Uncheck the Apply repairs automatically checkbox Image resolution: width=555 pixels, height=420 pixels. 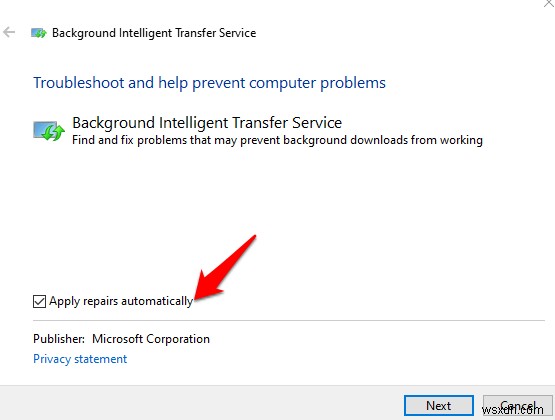click(x=39, y=301)
